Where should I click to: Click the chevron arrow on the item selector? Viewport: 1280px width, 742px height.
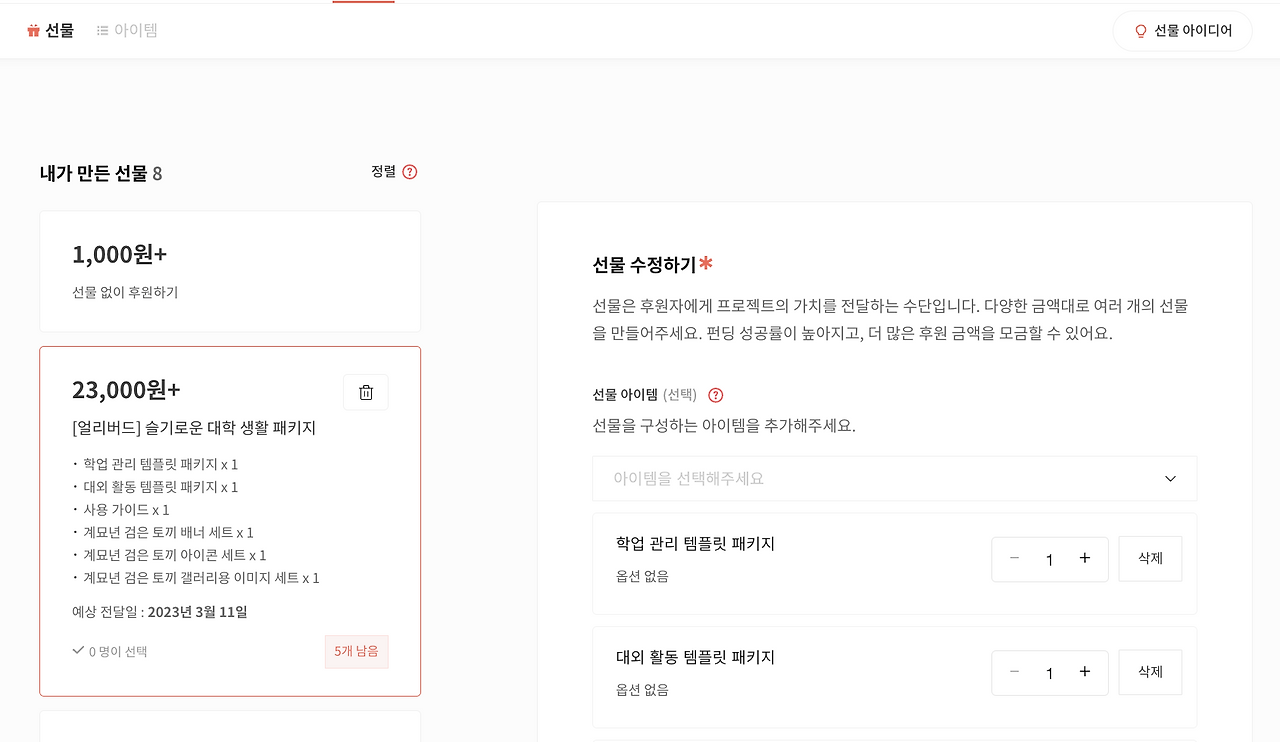click(x=1169, y=478)
